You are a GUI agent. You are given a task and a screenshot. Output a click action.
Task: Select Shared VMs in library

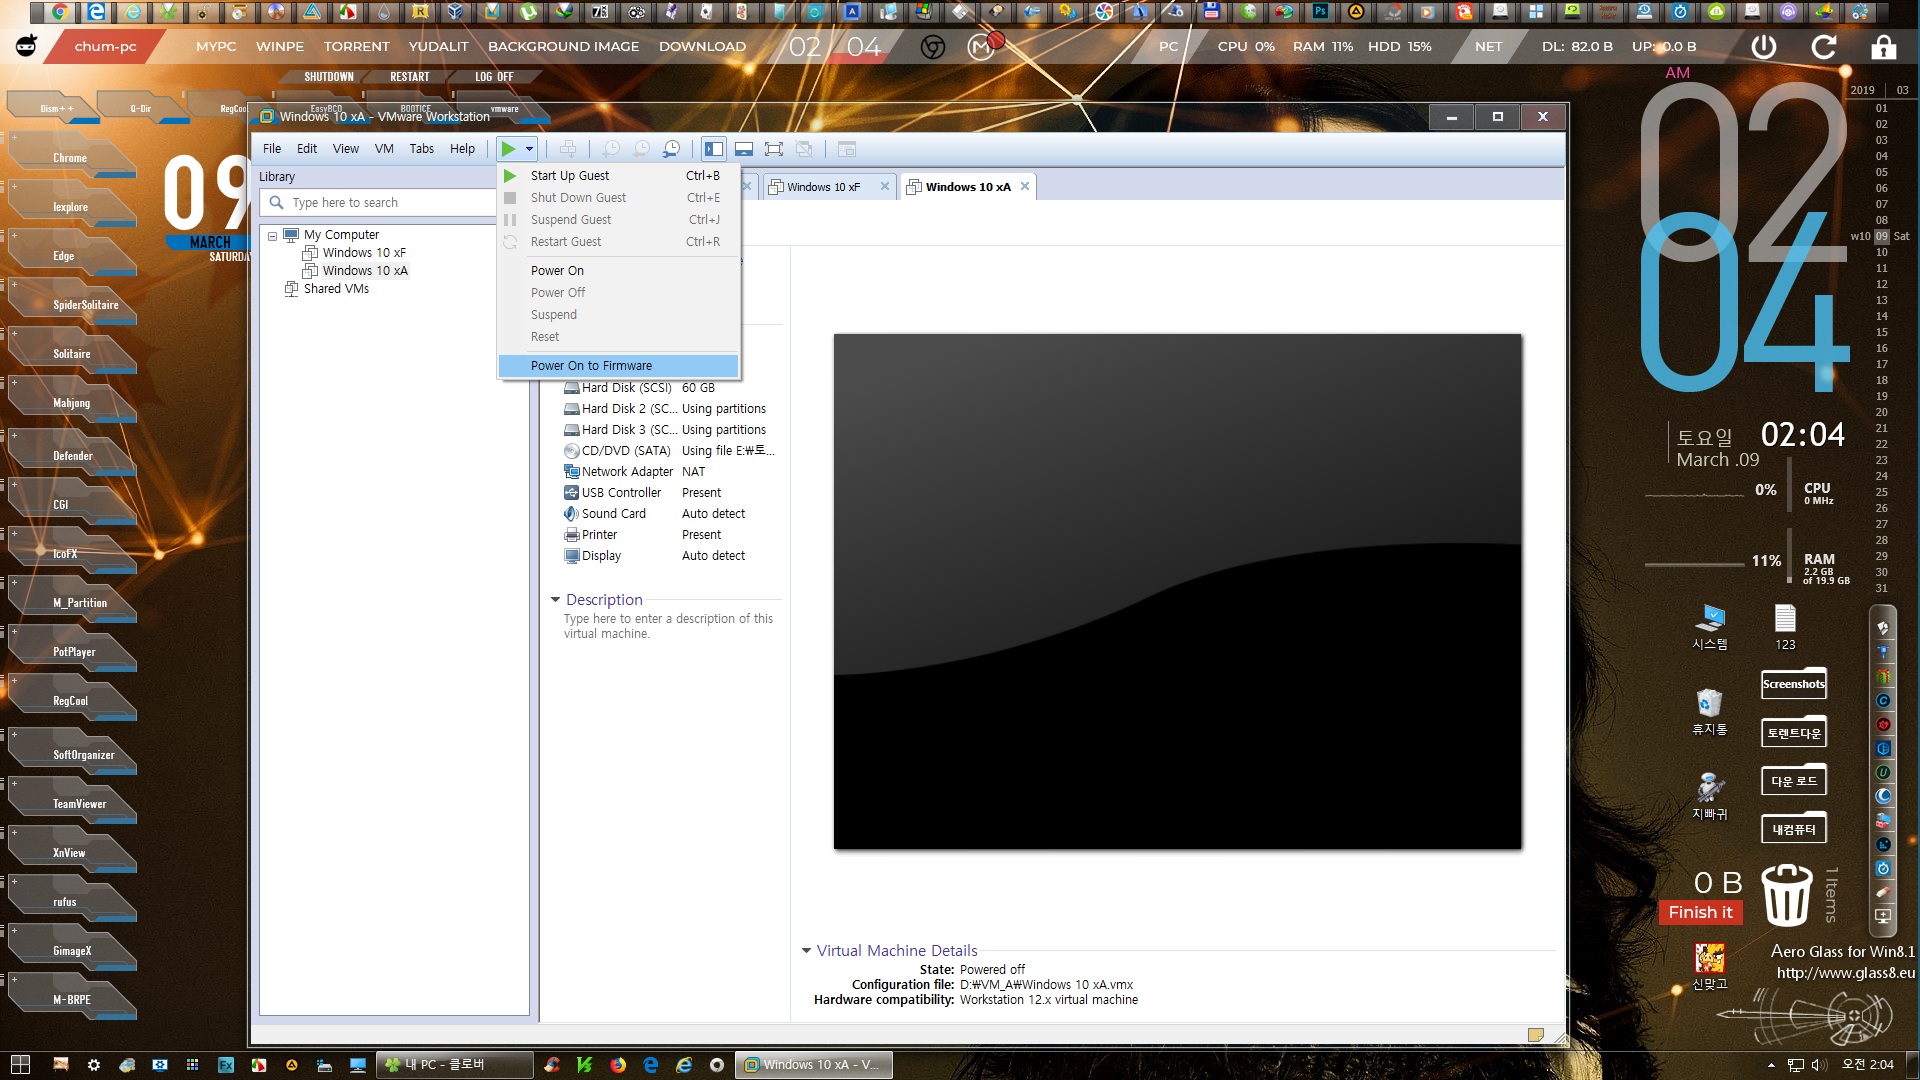(336, 289)
